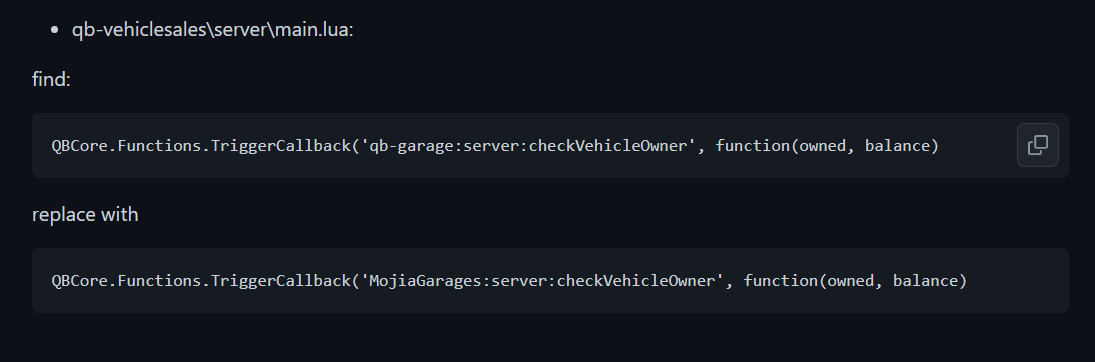Click the 'qb-garage:server:checkVehicleOwner' string
The image size is (1095, 362).
click(x=528, y=146)
